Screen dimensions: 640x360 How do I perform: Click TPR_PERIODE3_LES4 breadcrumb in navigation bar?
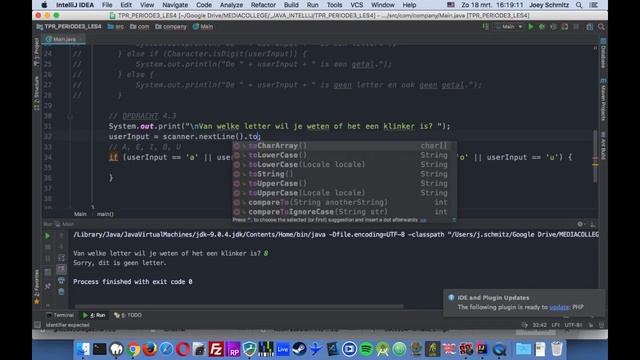(x=69, y=27)
